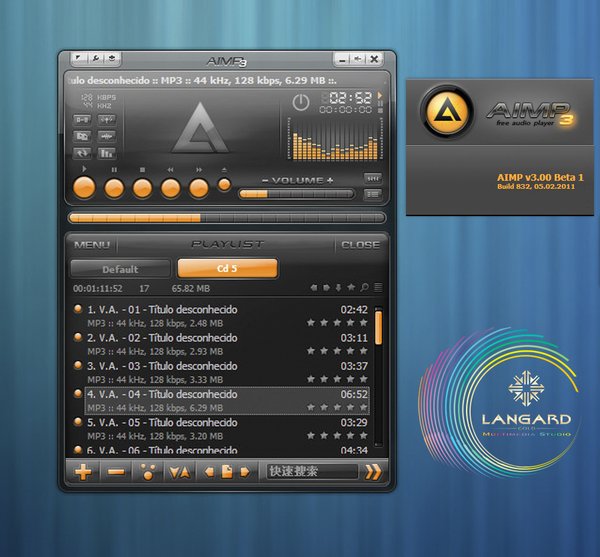Click the left arrow icon in playlist header
600x557 pixels.
[314, 287]
